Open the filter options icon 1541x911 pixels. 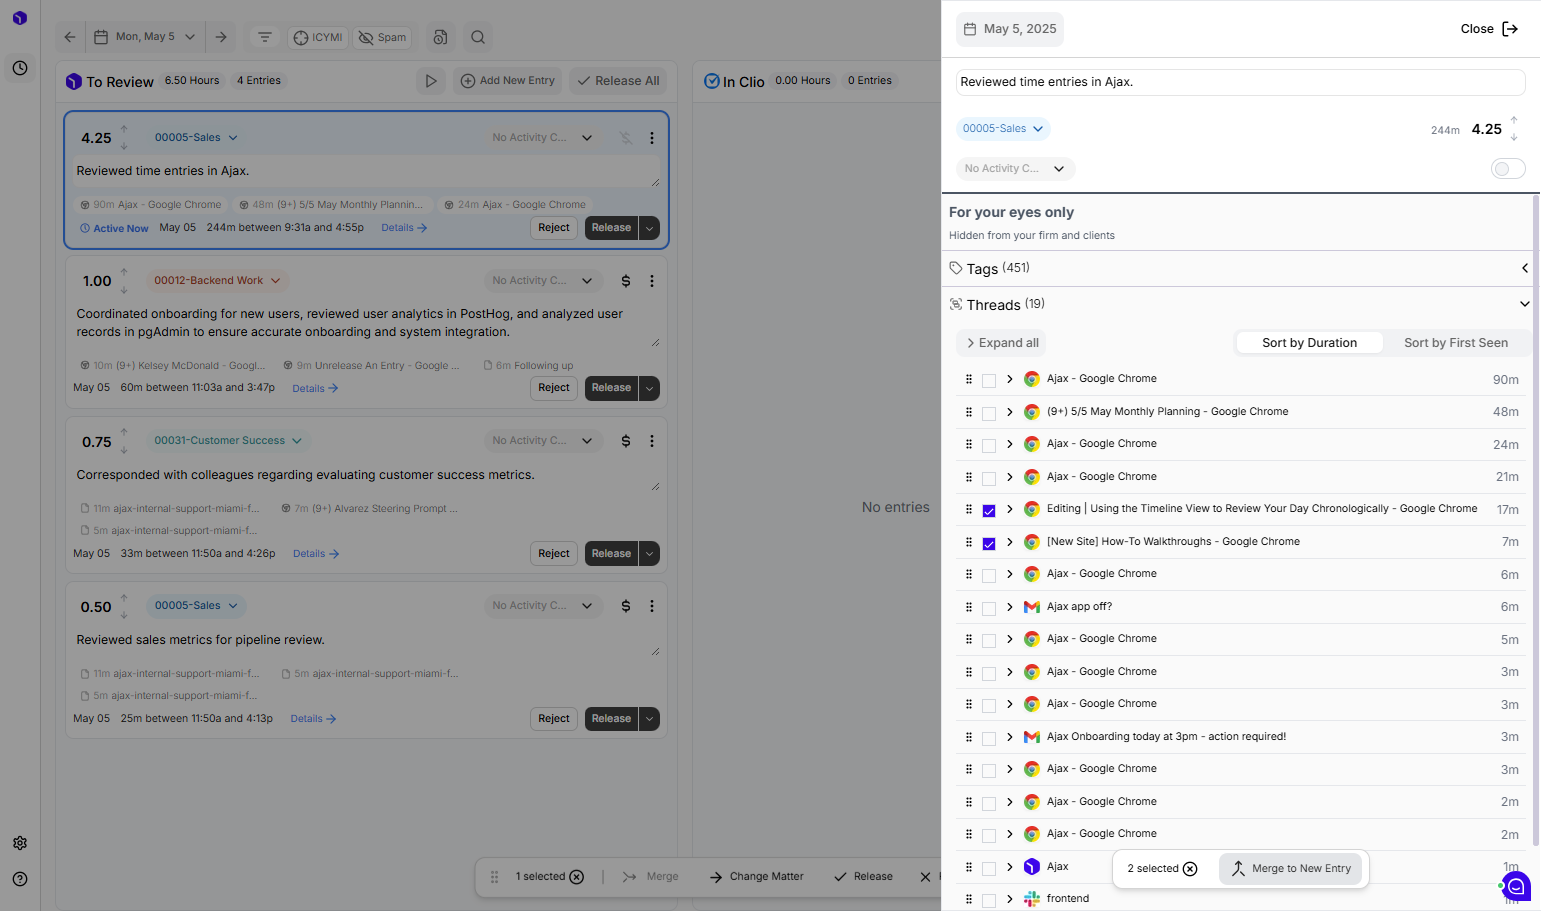[265, 37]
